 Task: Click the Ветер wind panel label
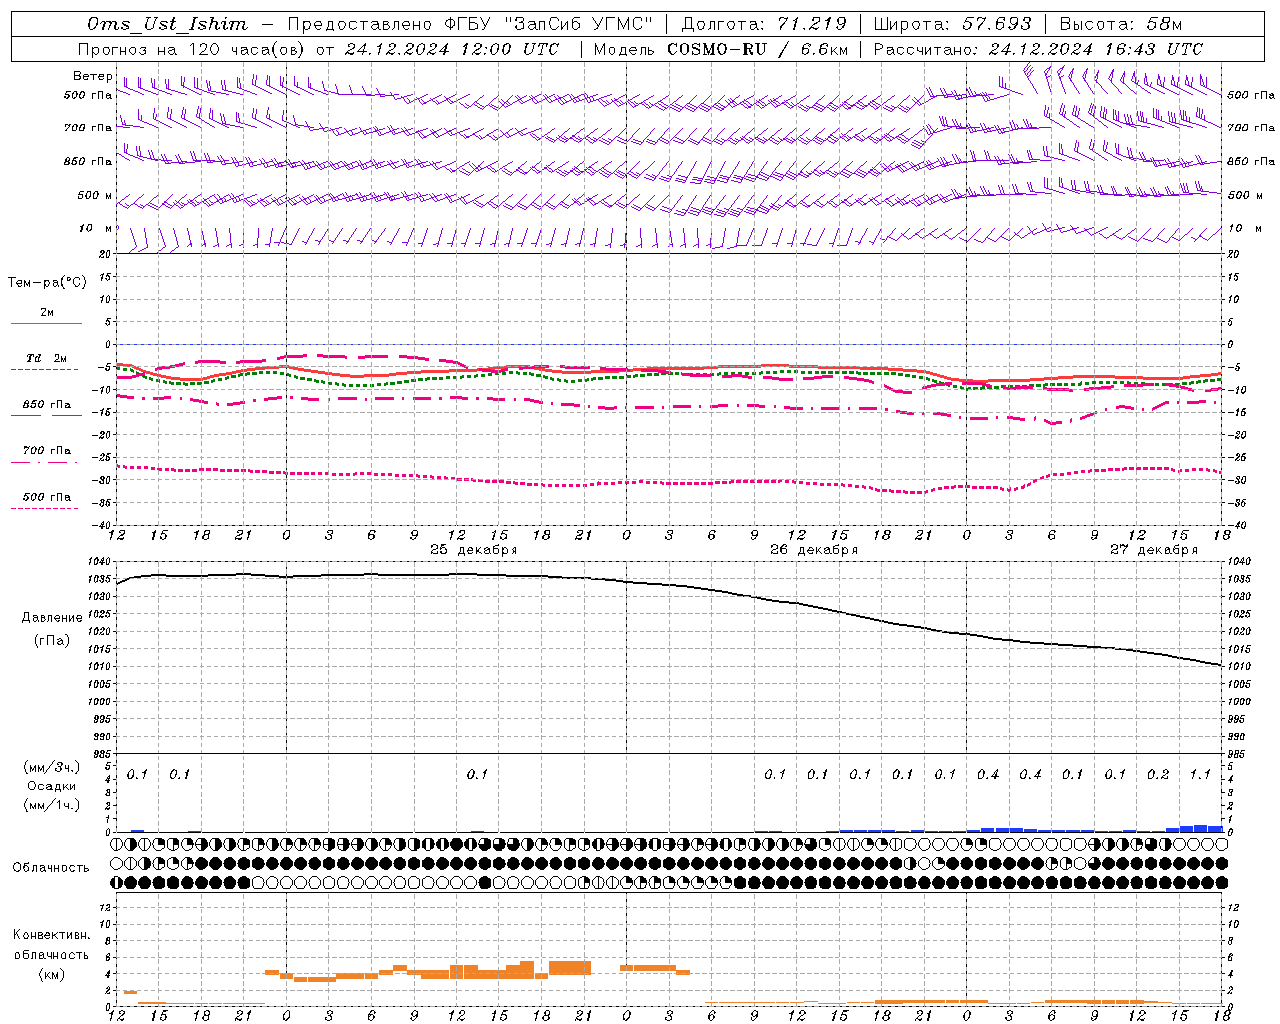click(x=92, y=76)
